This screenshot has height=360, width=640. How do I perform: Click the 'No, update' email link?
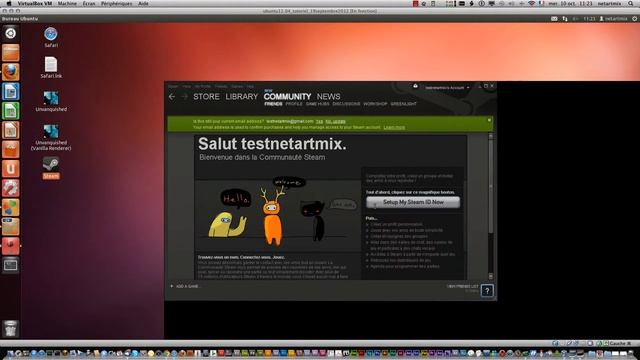click(336, 122)
